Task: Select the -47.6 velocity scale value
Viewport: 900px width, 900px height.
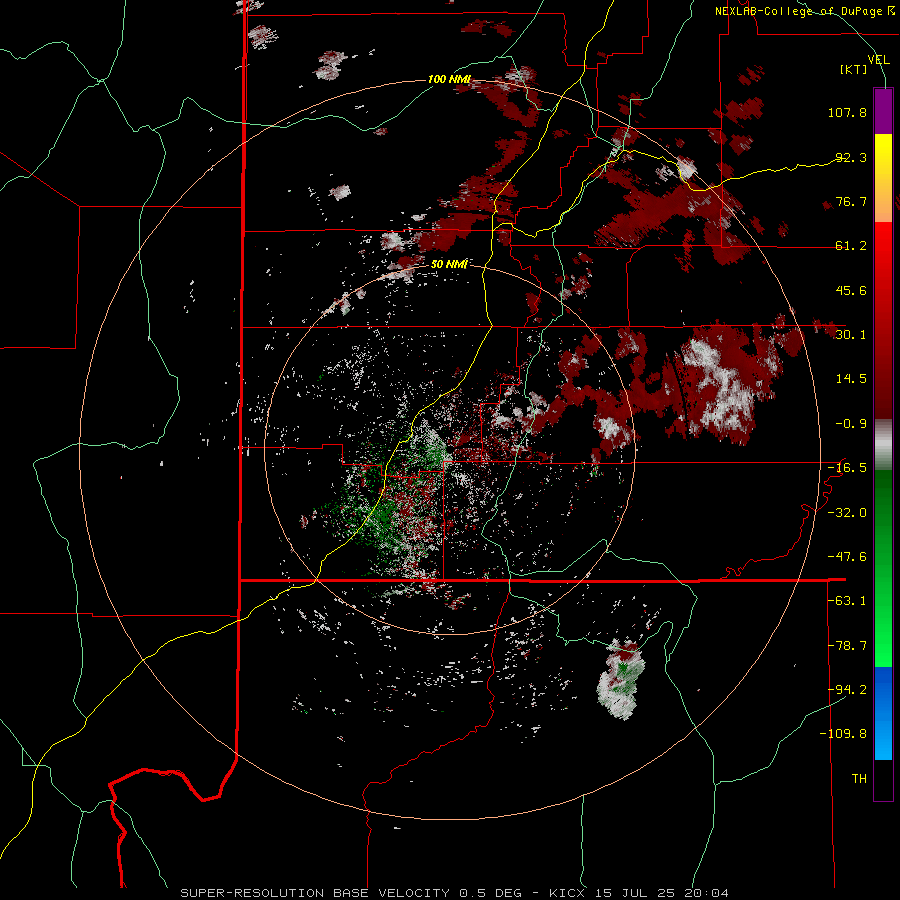Action: 847,557
